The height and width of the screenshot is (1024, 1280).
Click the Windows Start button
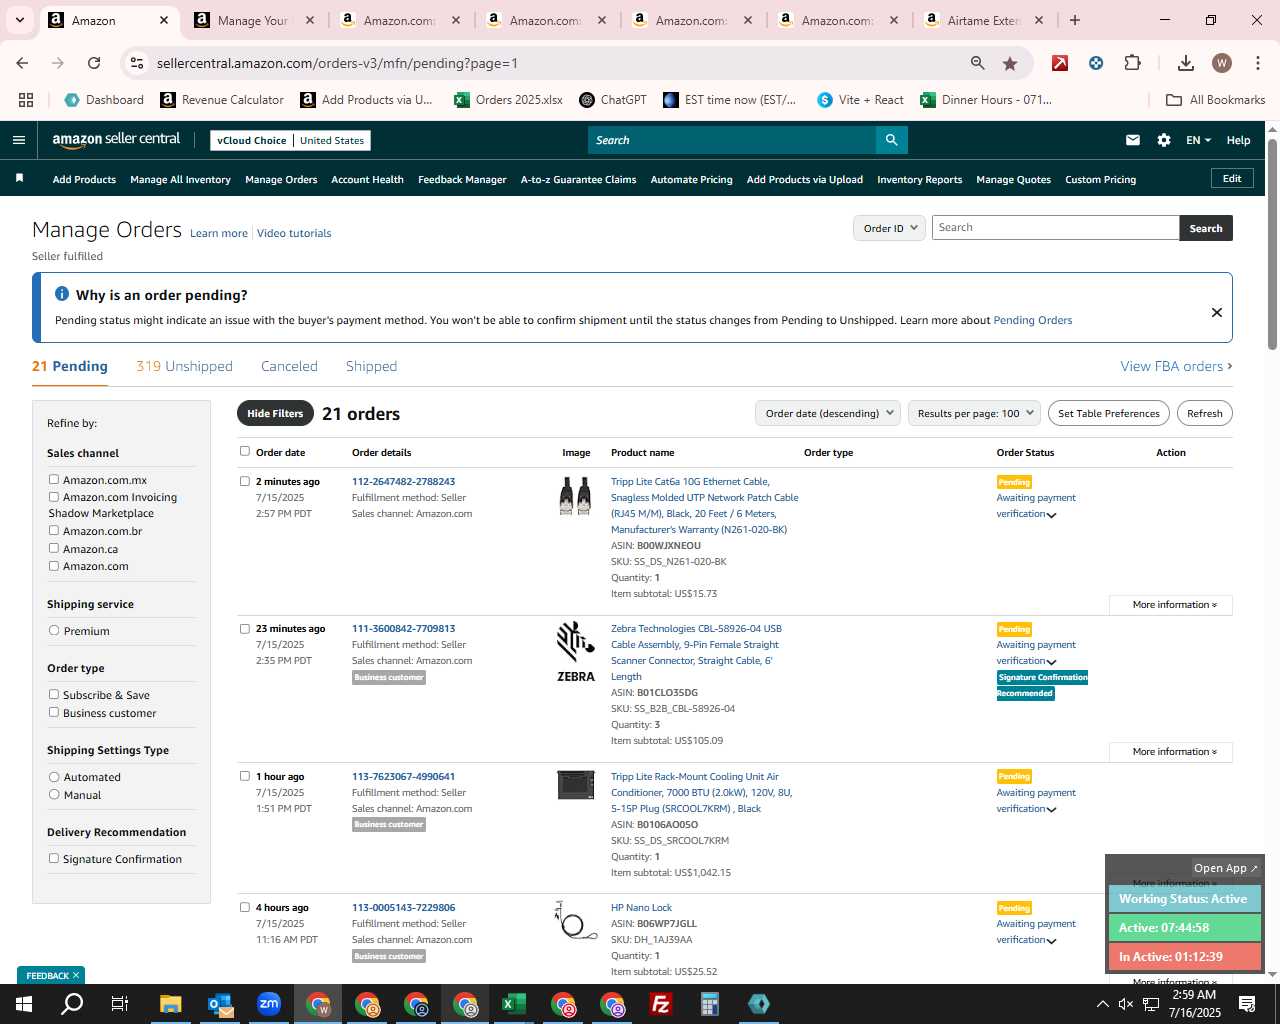24,1004
